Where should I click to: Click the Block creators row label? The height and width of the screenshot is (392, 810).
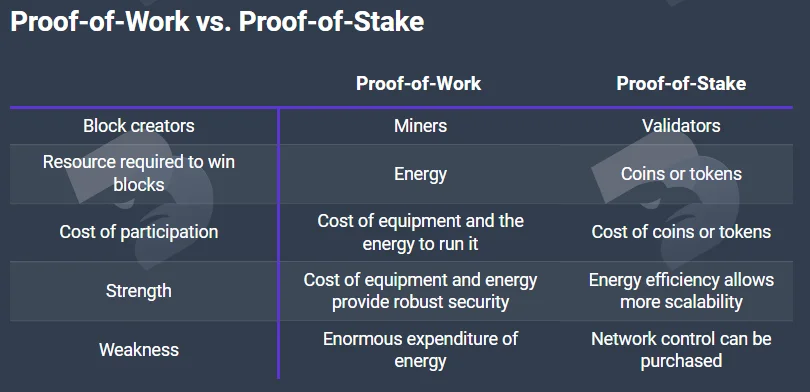pyautogui.click(x=139, y=126)
